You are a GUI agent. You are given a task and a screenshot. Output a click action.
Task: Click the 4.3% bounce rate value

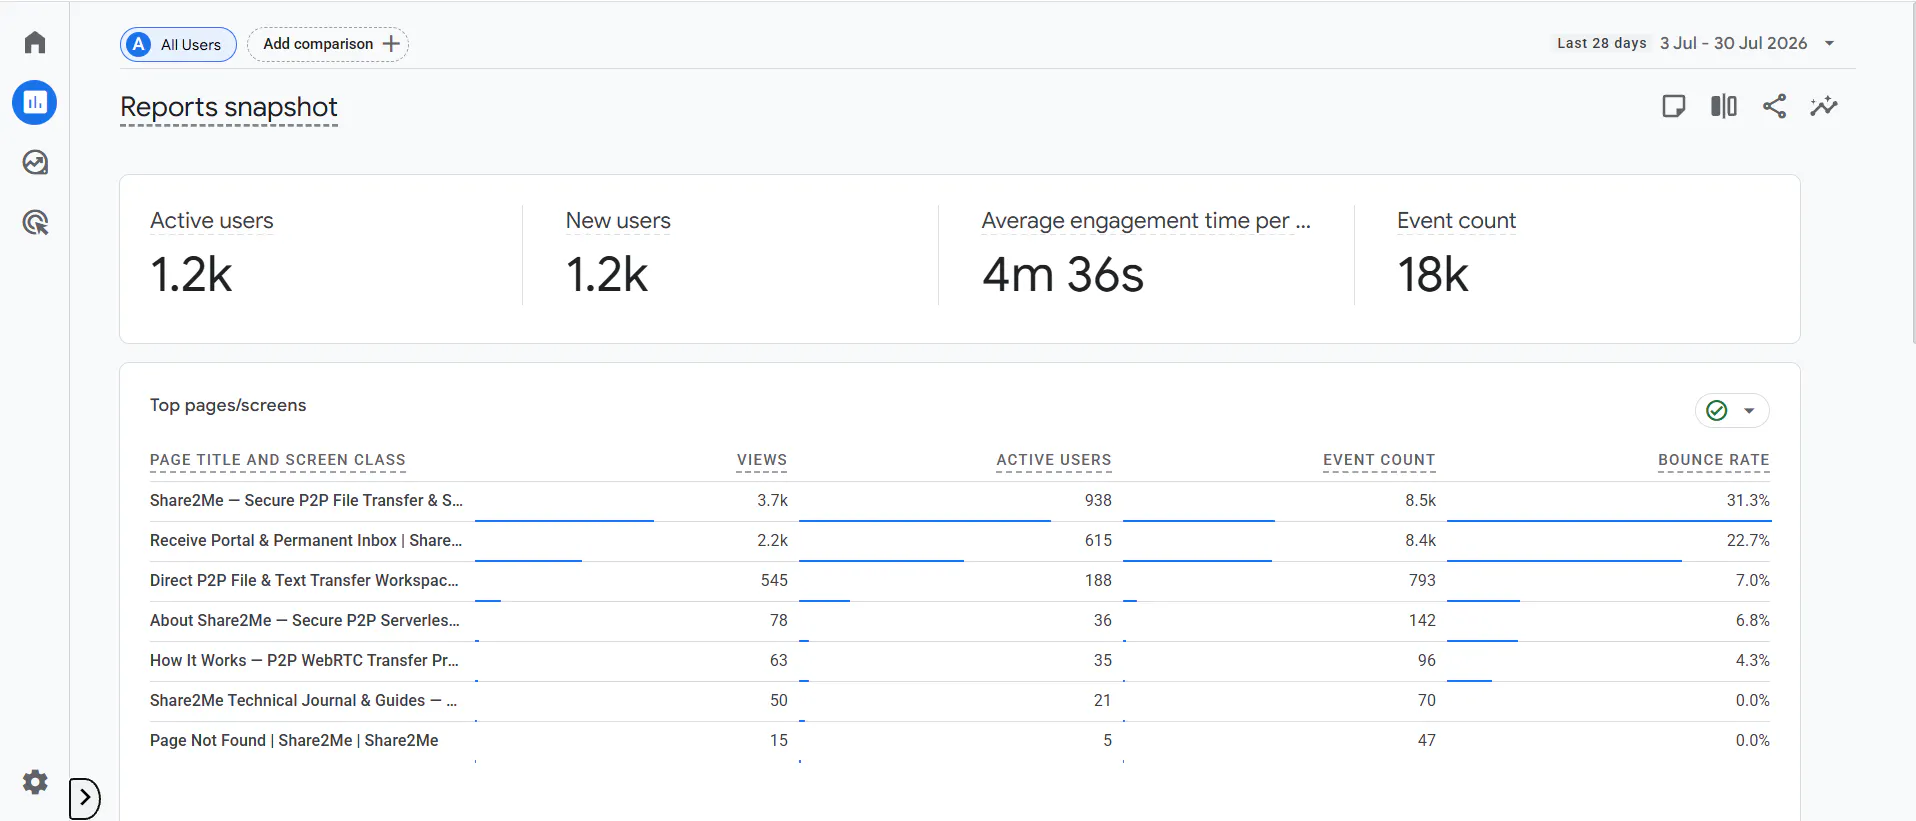click(1753, 660)
